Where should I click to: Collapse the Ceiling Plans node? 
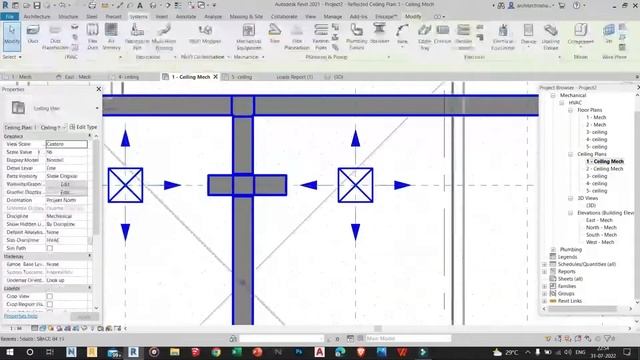(571, 154)
